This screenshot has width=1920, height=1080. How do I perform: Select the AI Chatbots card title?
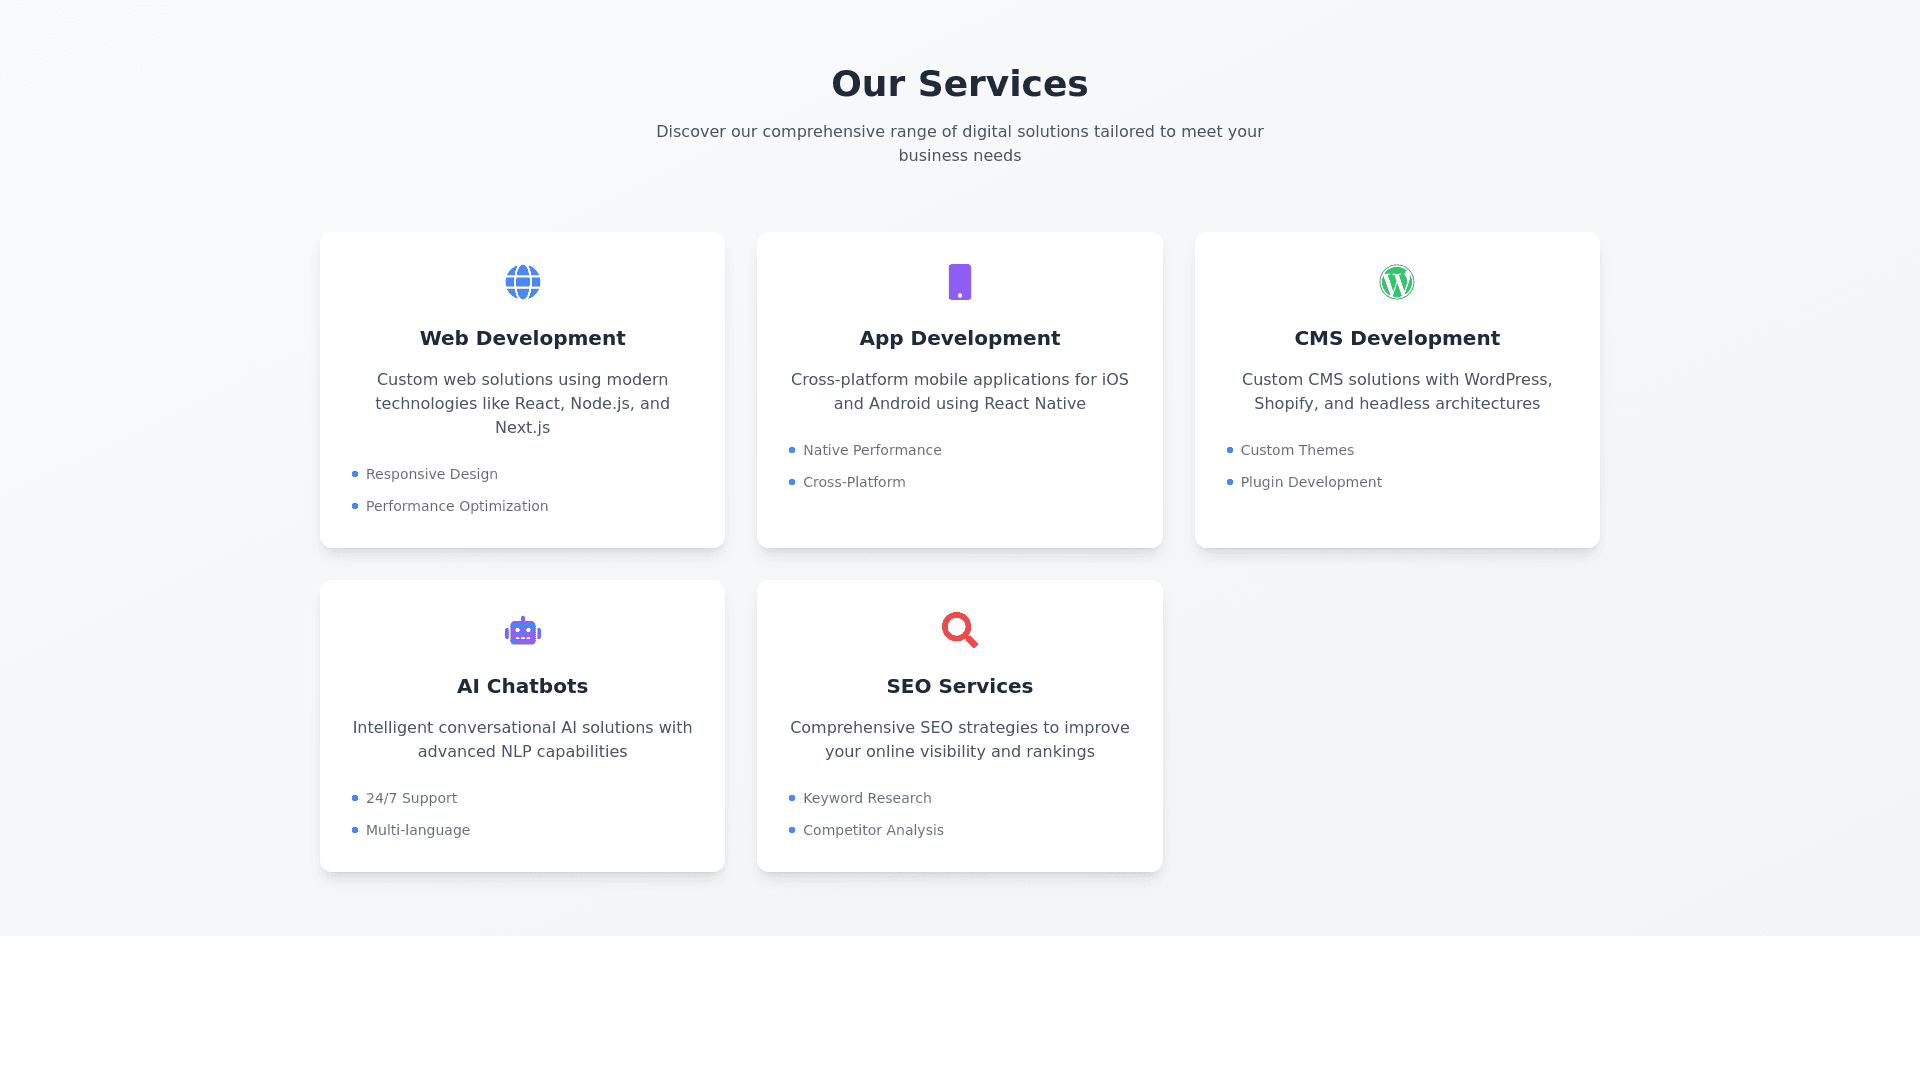[x=522, y=686]
